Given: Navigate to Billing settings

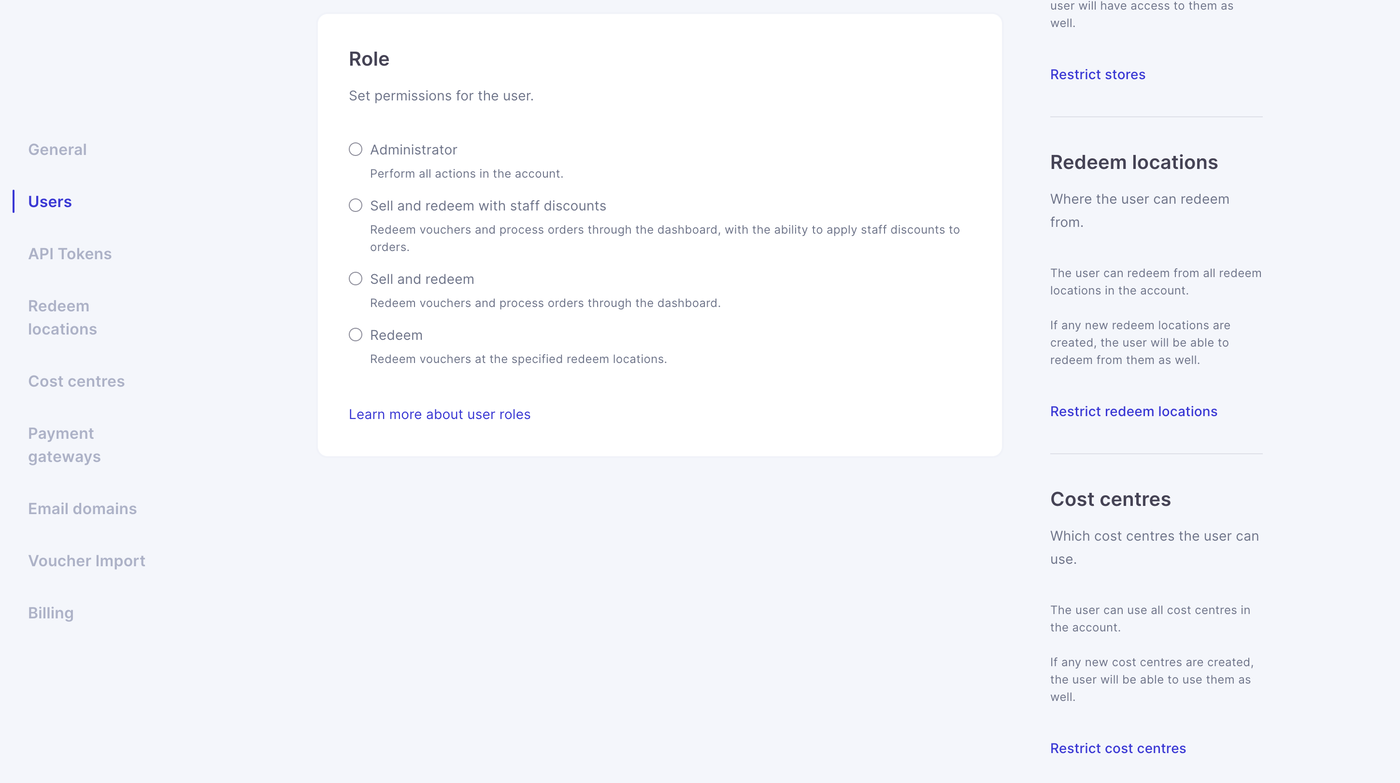Looking at the screenshot, I should pos(51,613).
